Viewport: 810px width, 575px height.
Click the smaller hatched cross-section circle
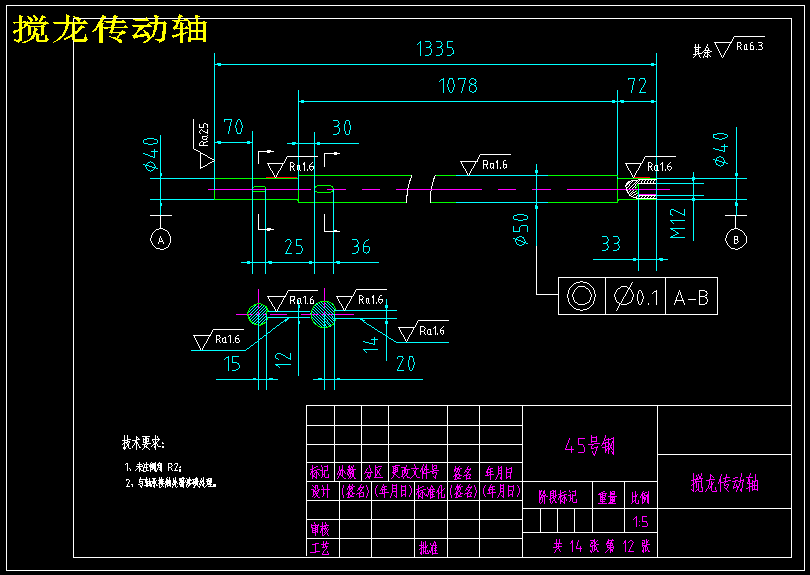pos(258,314)
